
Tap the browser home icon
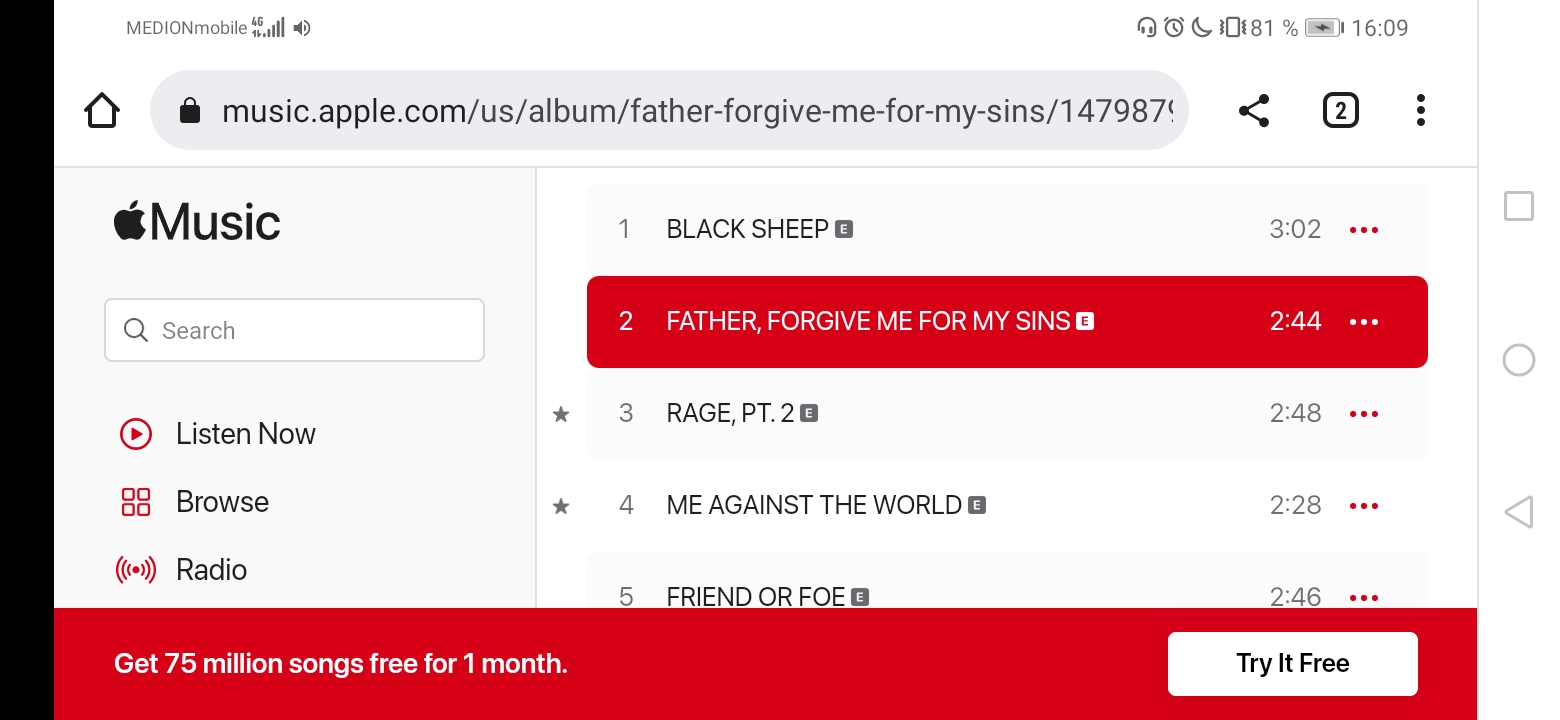point(102,110)
